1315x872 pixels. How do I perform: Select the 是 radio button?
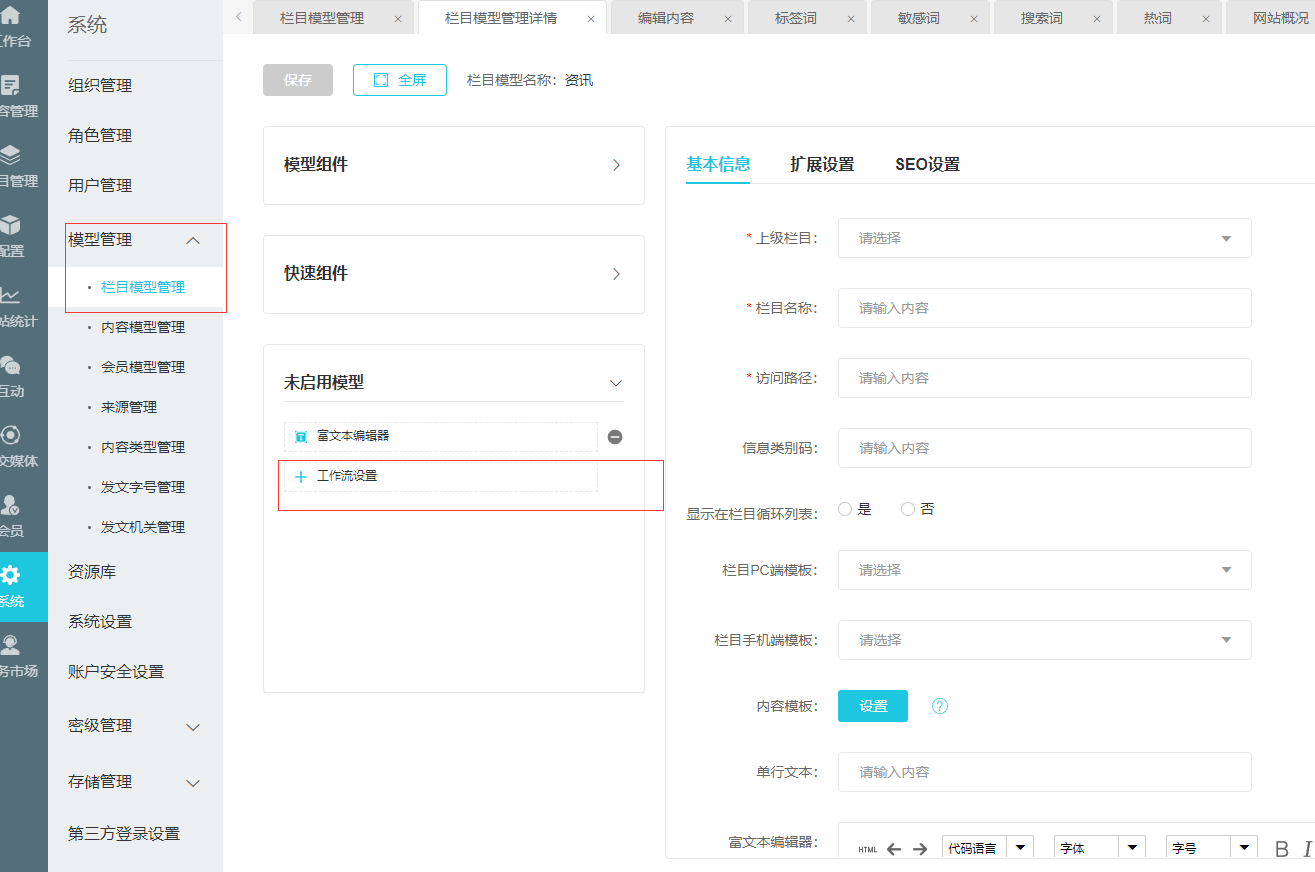pyautogui.click(x=845, y=509)
